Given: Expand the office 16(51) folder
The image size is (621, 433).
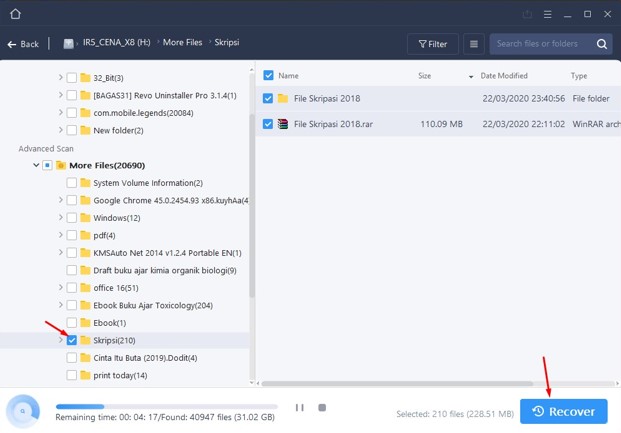Looking at the screenshot, I should (61, 288).
